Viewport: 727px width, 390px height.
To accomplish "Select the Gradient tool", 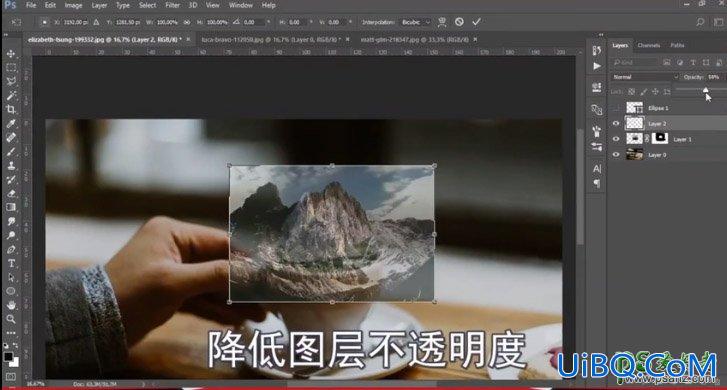I will pos(11,207).
